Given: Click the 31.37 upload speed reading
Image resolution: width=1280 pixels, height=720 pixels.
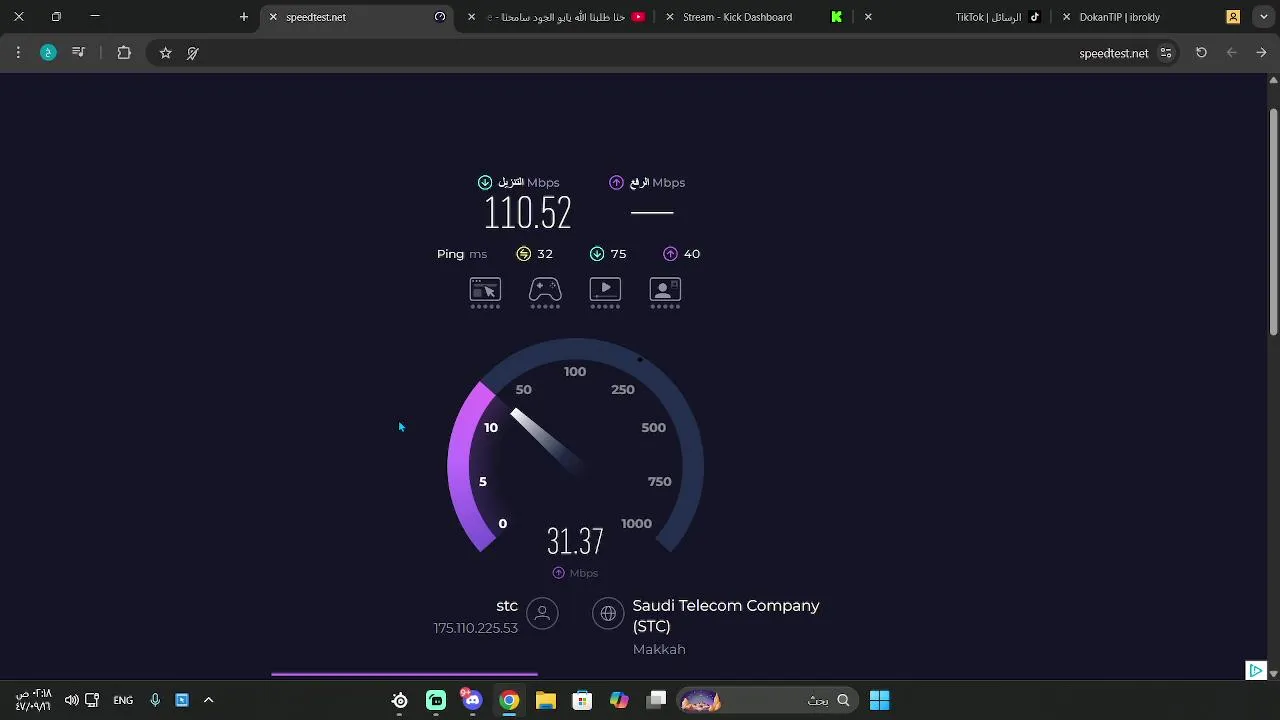Looking at the screenshot, I should click(575, 541).
